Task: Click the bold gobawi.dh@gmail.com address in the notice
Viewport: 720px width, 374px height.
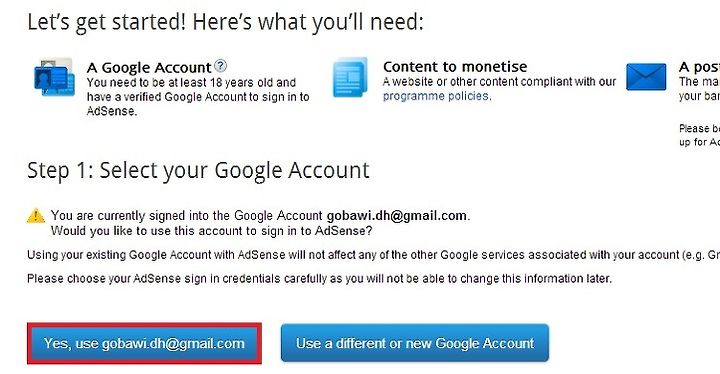Action: click(397, 215)
